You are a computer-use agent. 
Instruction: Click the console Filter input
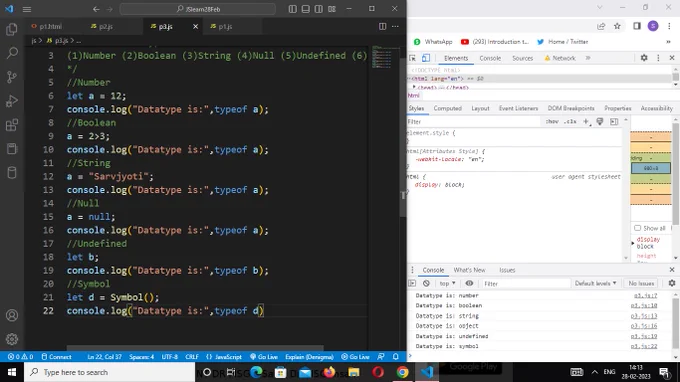[x=525, y=284]
